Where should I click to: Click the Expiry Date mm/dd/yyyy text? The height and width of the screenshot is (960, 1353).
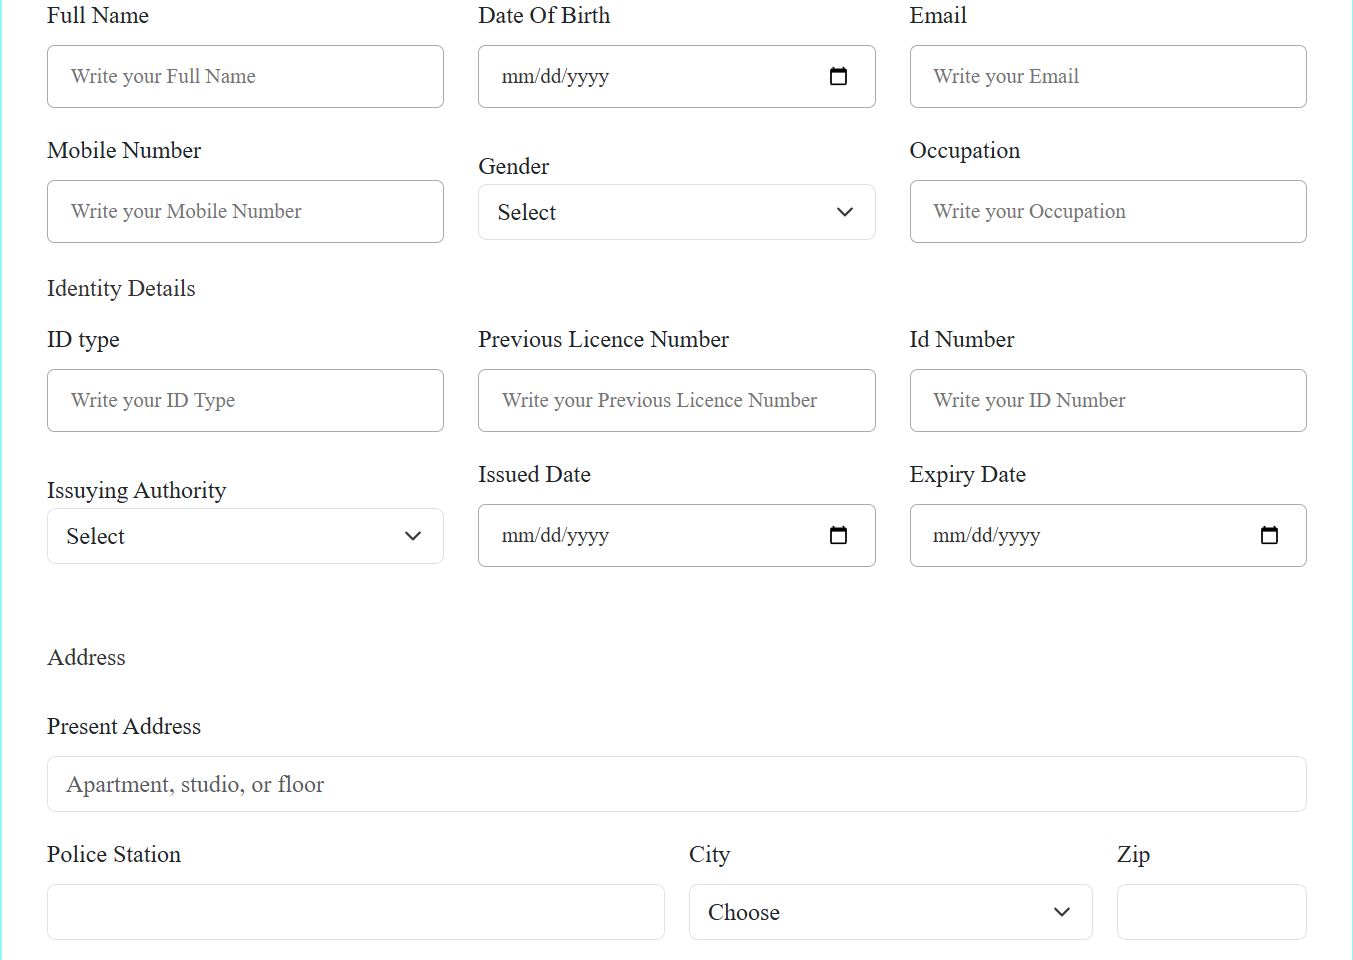coord(987,535)
